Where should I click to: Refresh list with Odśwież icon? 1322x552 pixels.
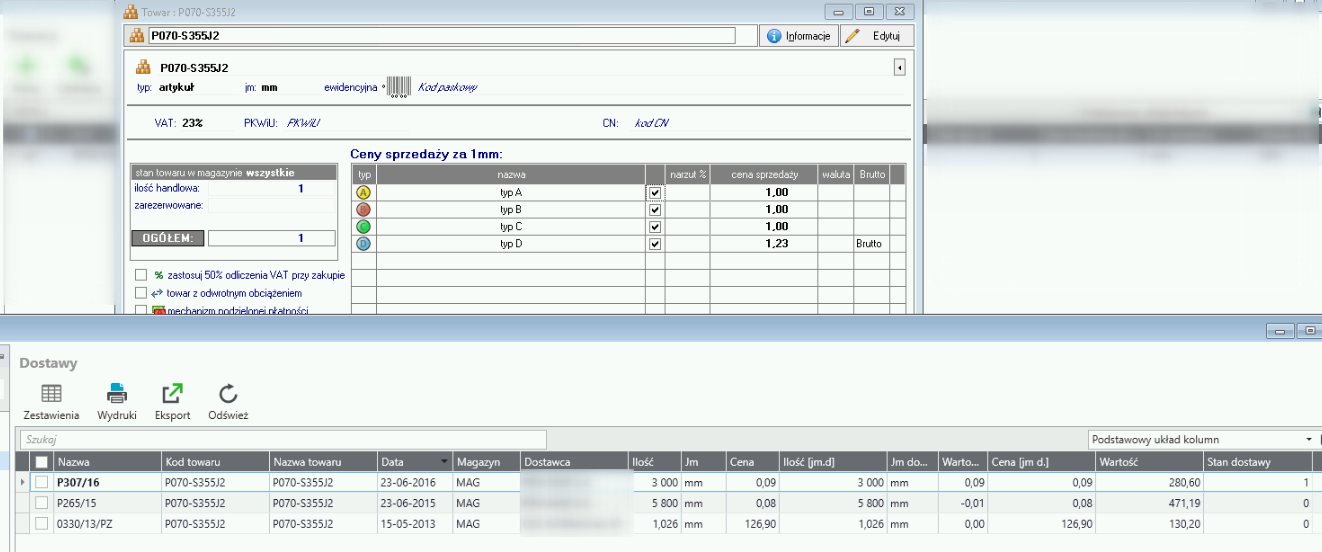(x=228, y=394)
